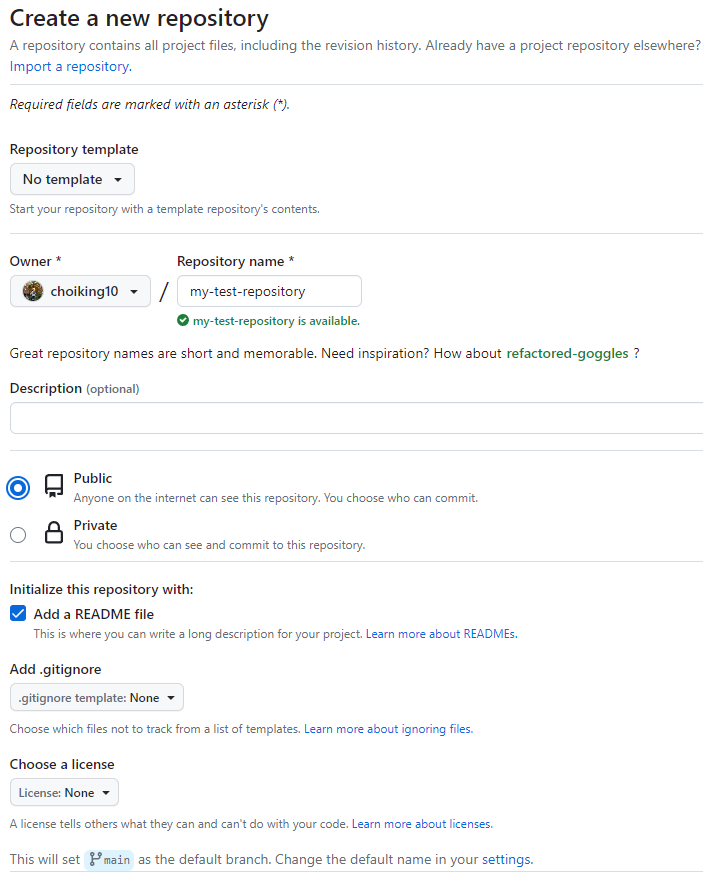Viewport: 703px width, 881px height.
Task: Open Learn more about ignoring files link
Action: (388, 729)
